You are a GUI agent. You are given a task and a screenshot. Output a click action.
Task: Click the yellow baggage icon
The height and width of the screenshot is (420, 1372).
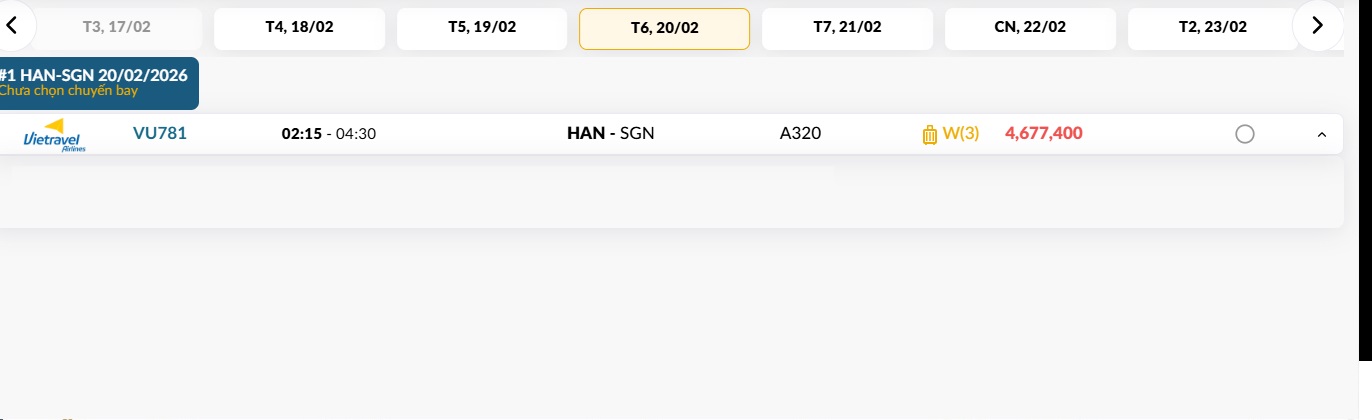(929, 134)
